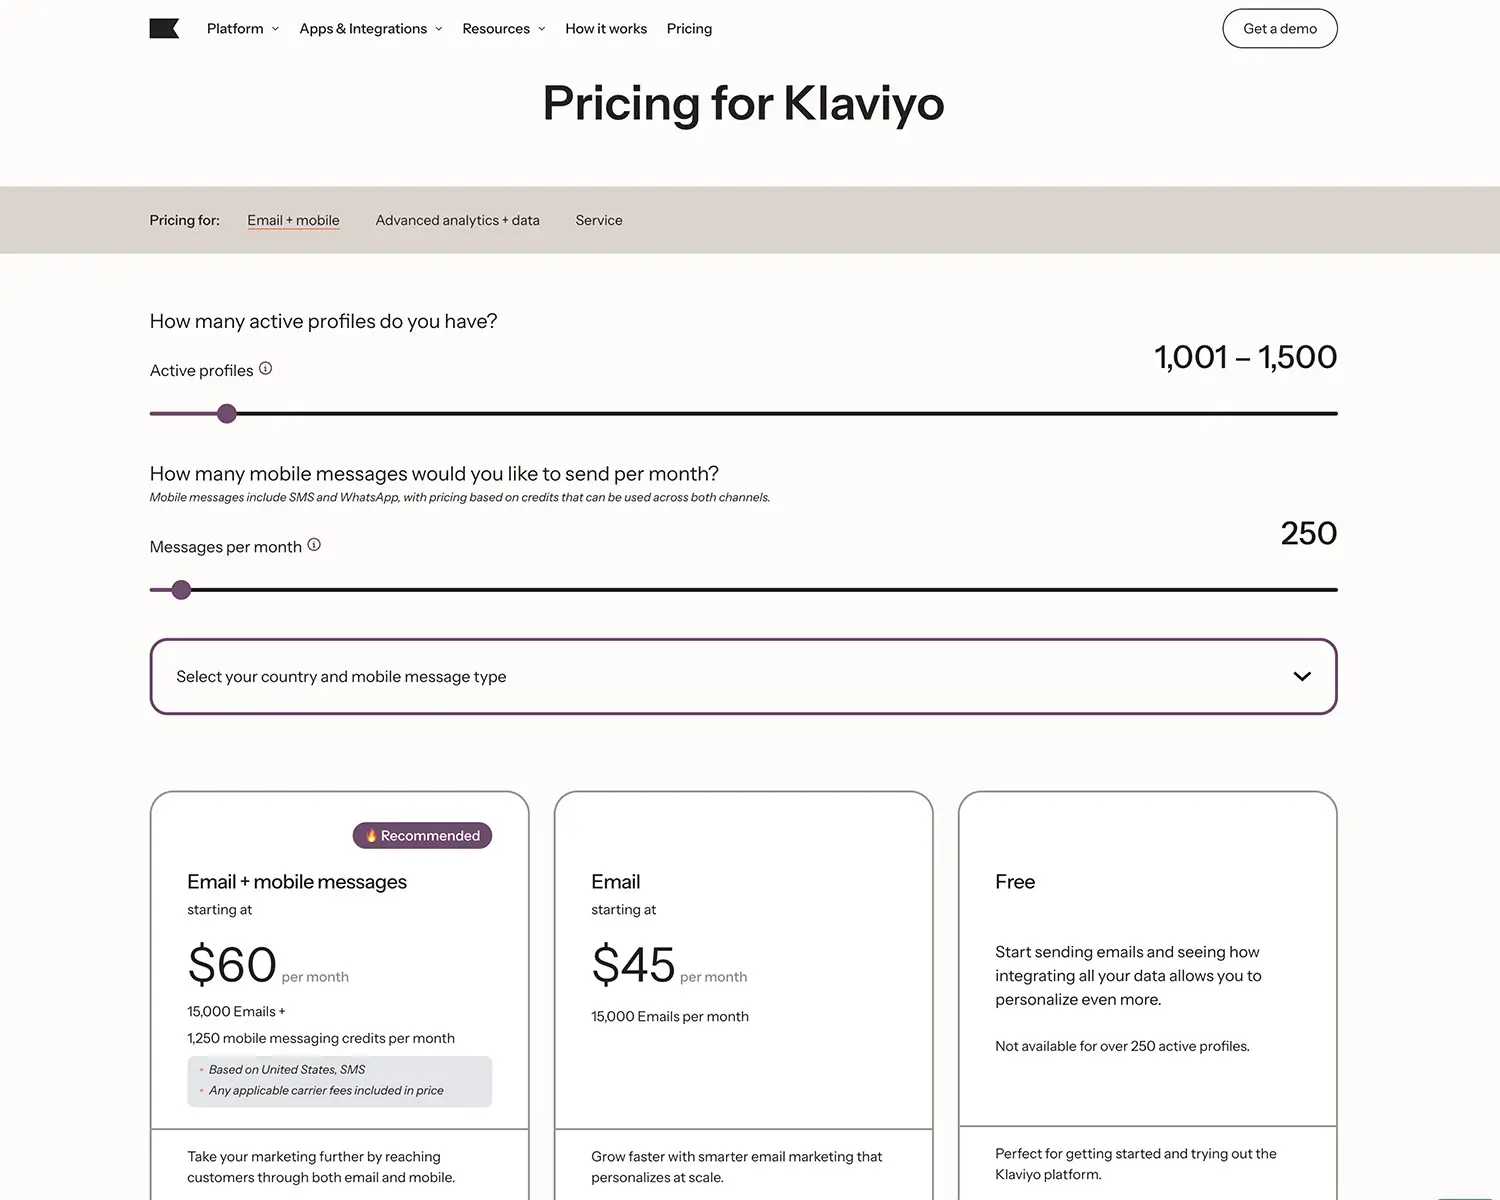Click info icon beside Active profiles
Screen dimensions: 1500x1200
[x=265, y=369]
